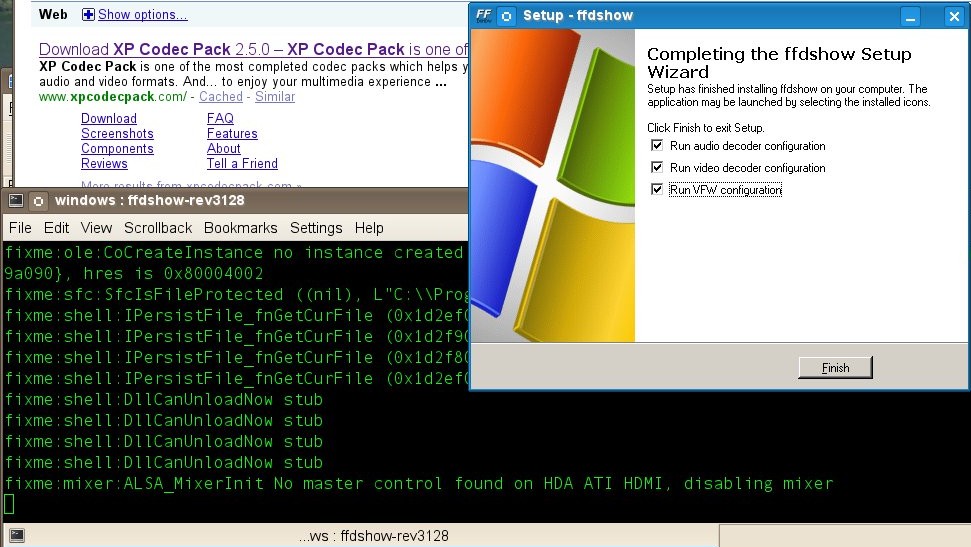Open the Scrollback menu in Konsole

[x=158, y=228]
